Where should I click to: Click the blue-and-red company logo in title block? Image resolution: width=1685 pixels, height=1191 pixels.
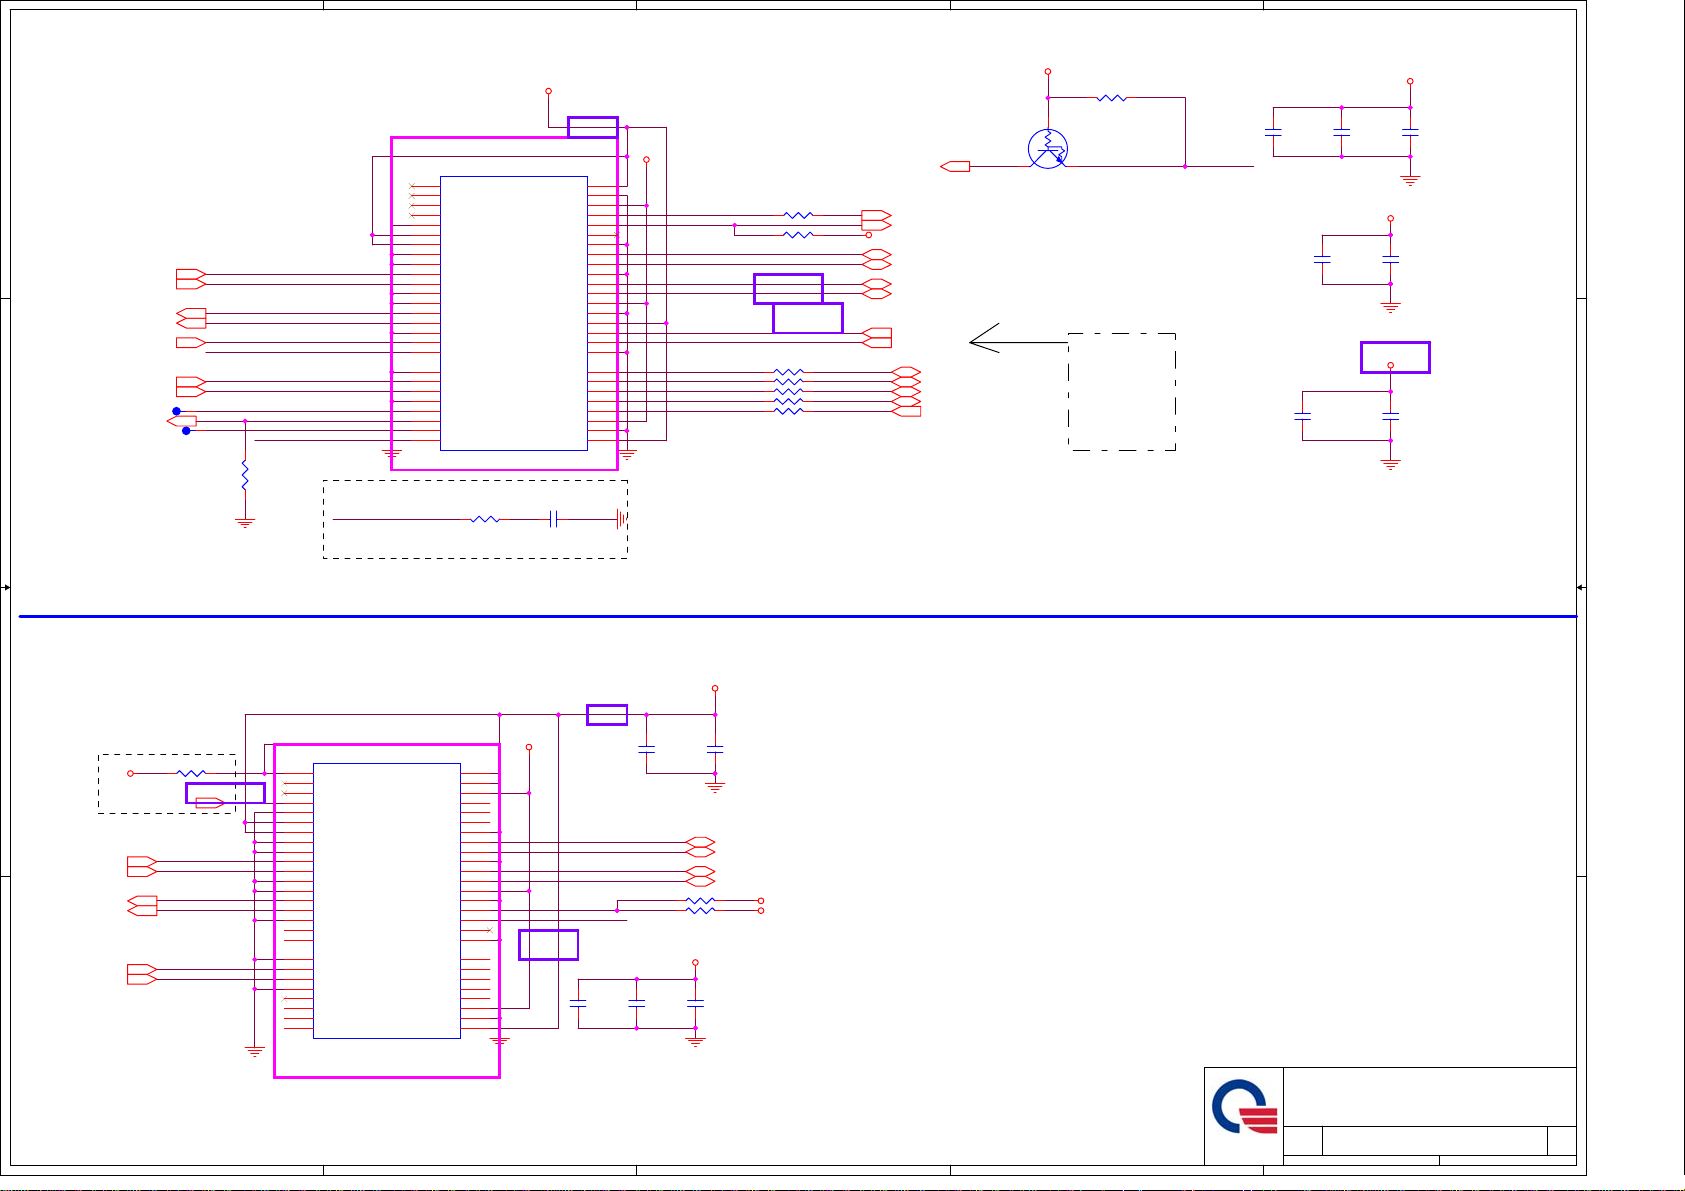(1244, 1107)
